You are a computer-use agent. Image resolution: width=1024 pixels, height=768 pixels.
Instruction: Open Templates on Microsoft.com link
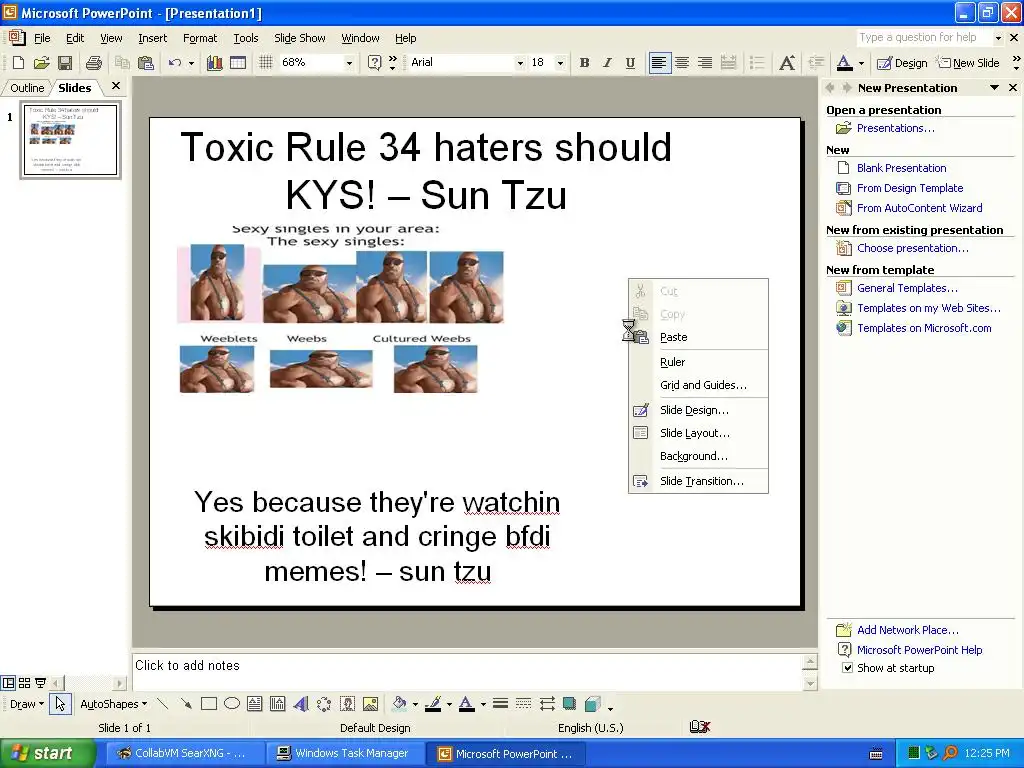(924, 328)
